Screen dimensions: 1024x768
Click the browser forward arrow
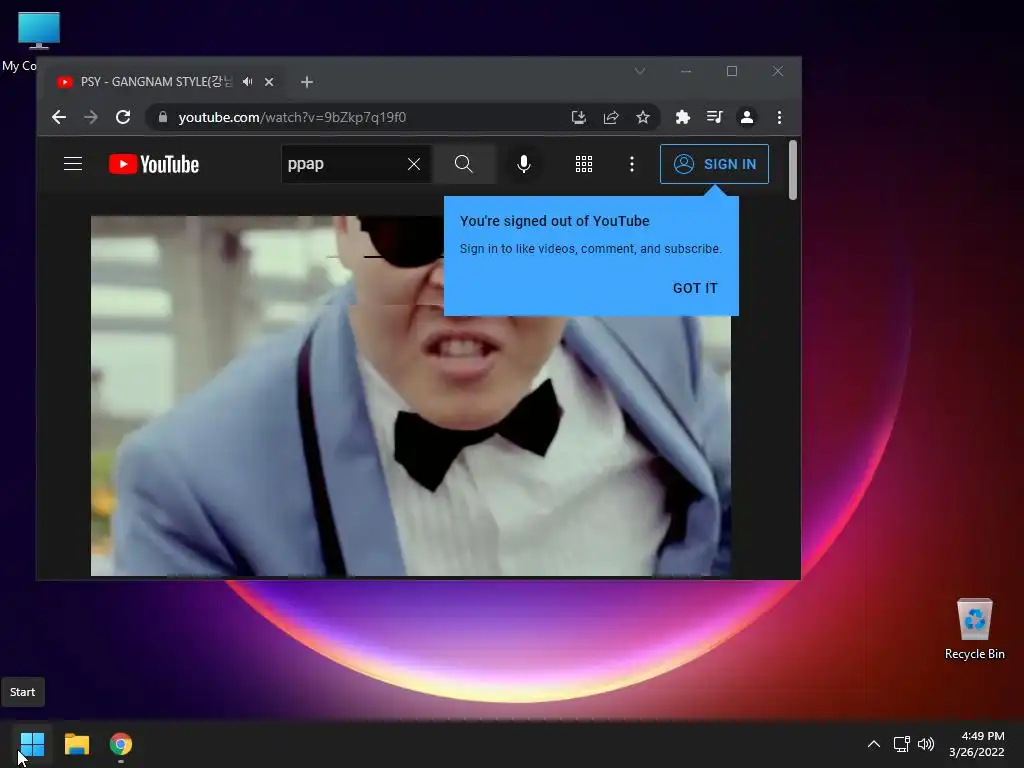point(91,118)
